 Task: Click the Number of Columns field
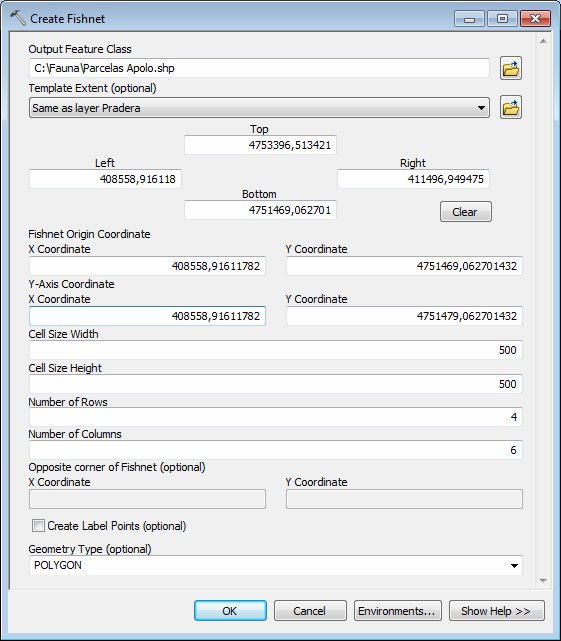(276, 450)
